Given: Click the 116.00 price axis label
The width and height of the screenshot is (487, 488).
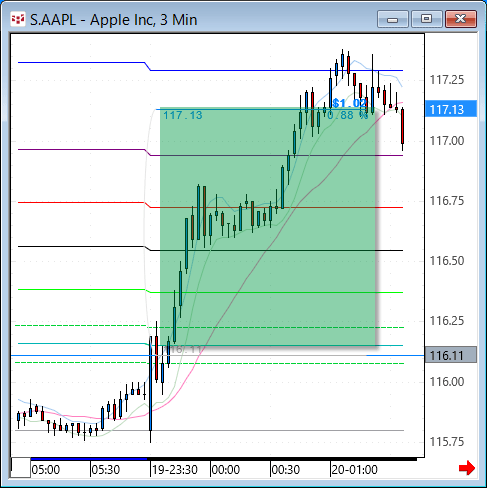Looking at the screenshot, I should click(447, 381).
